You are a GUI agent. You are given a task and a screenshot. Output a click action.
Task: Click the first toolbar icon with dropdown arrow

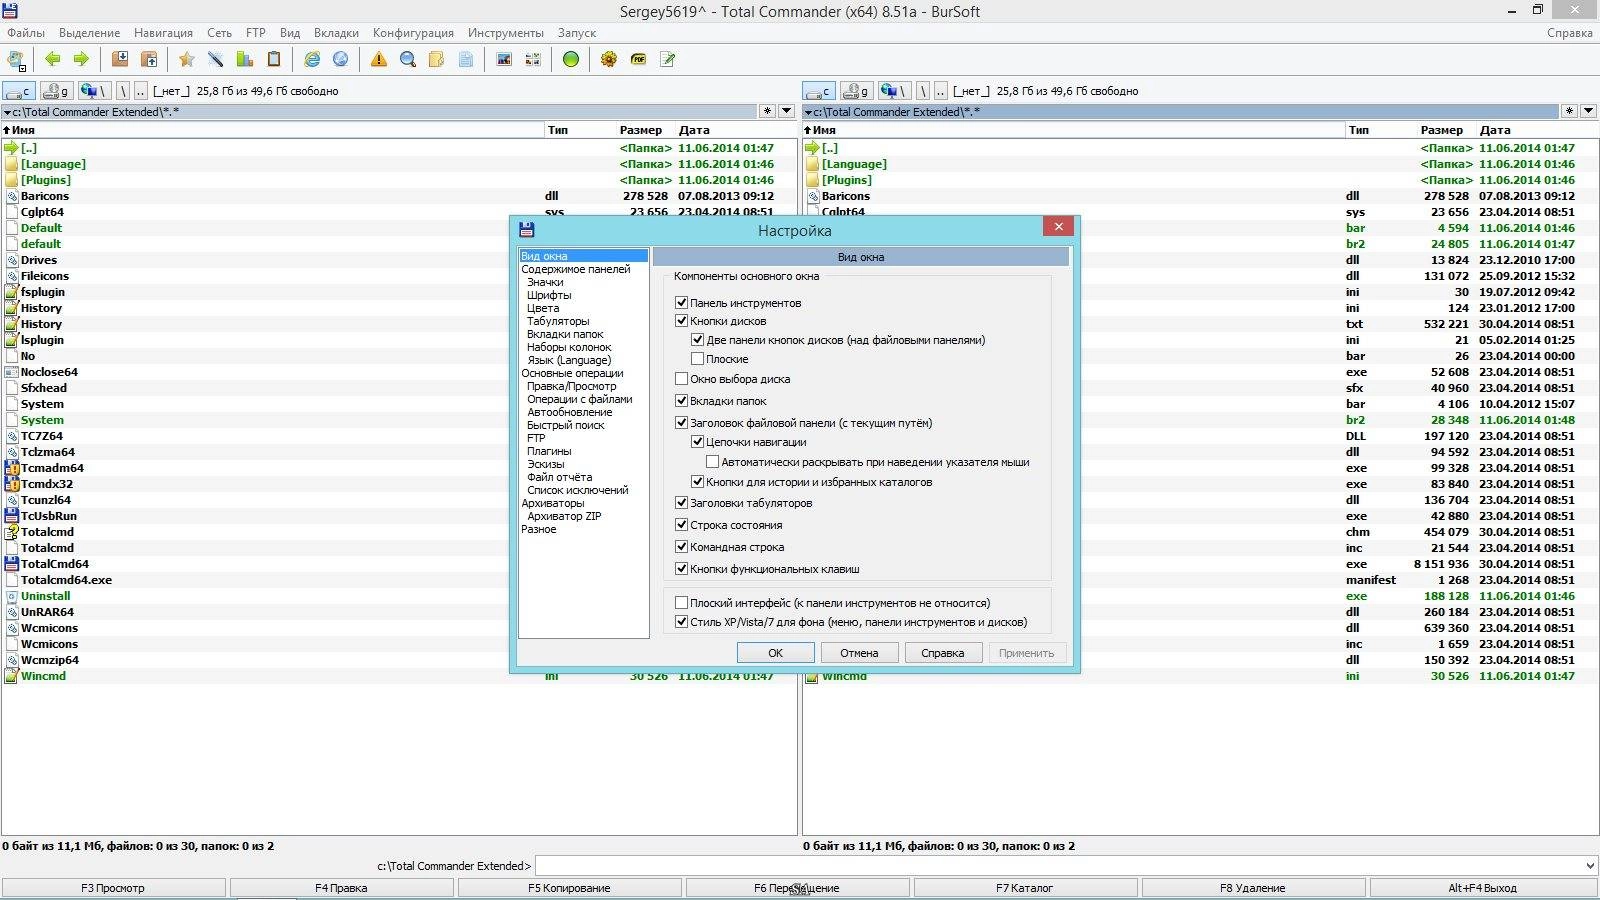(17, 59)
